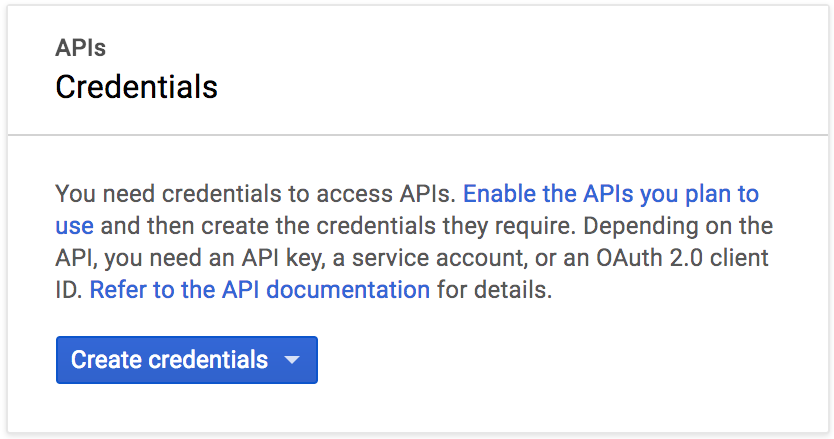Click the Create credentials button
Viewport: 834px width, 439px height.
tap(187, 360)
